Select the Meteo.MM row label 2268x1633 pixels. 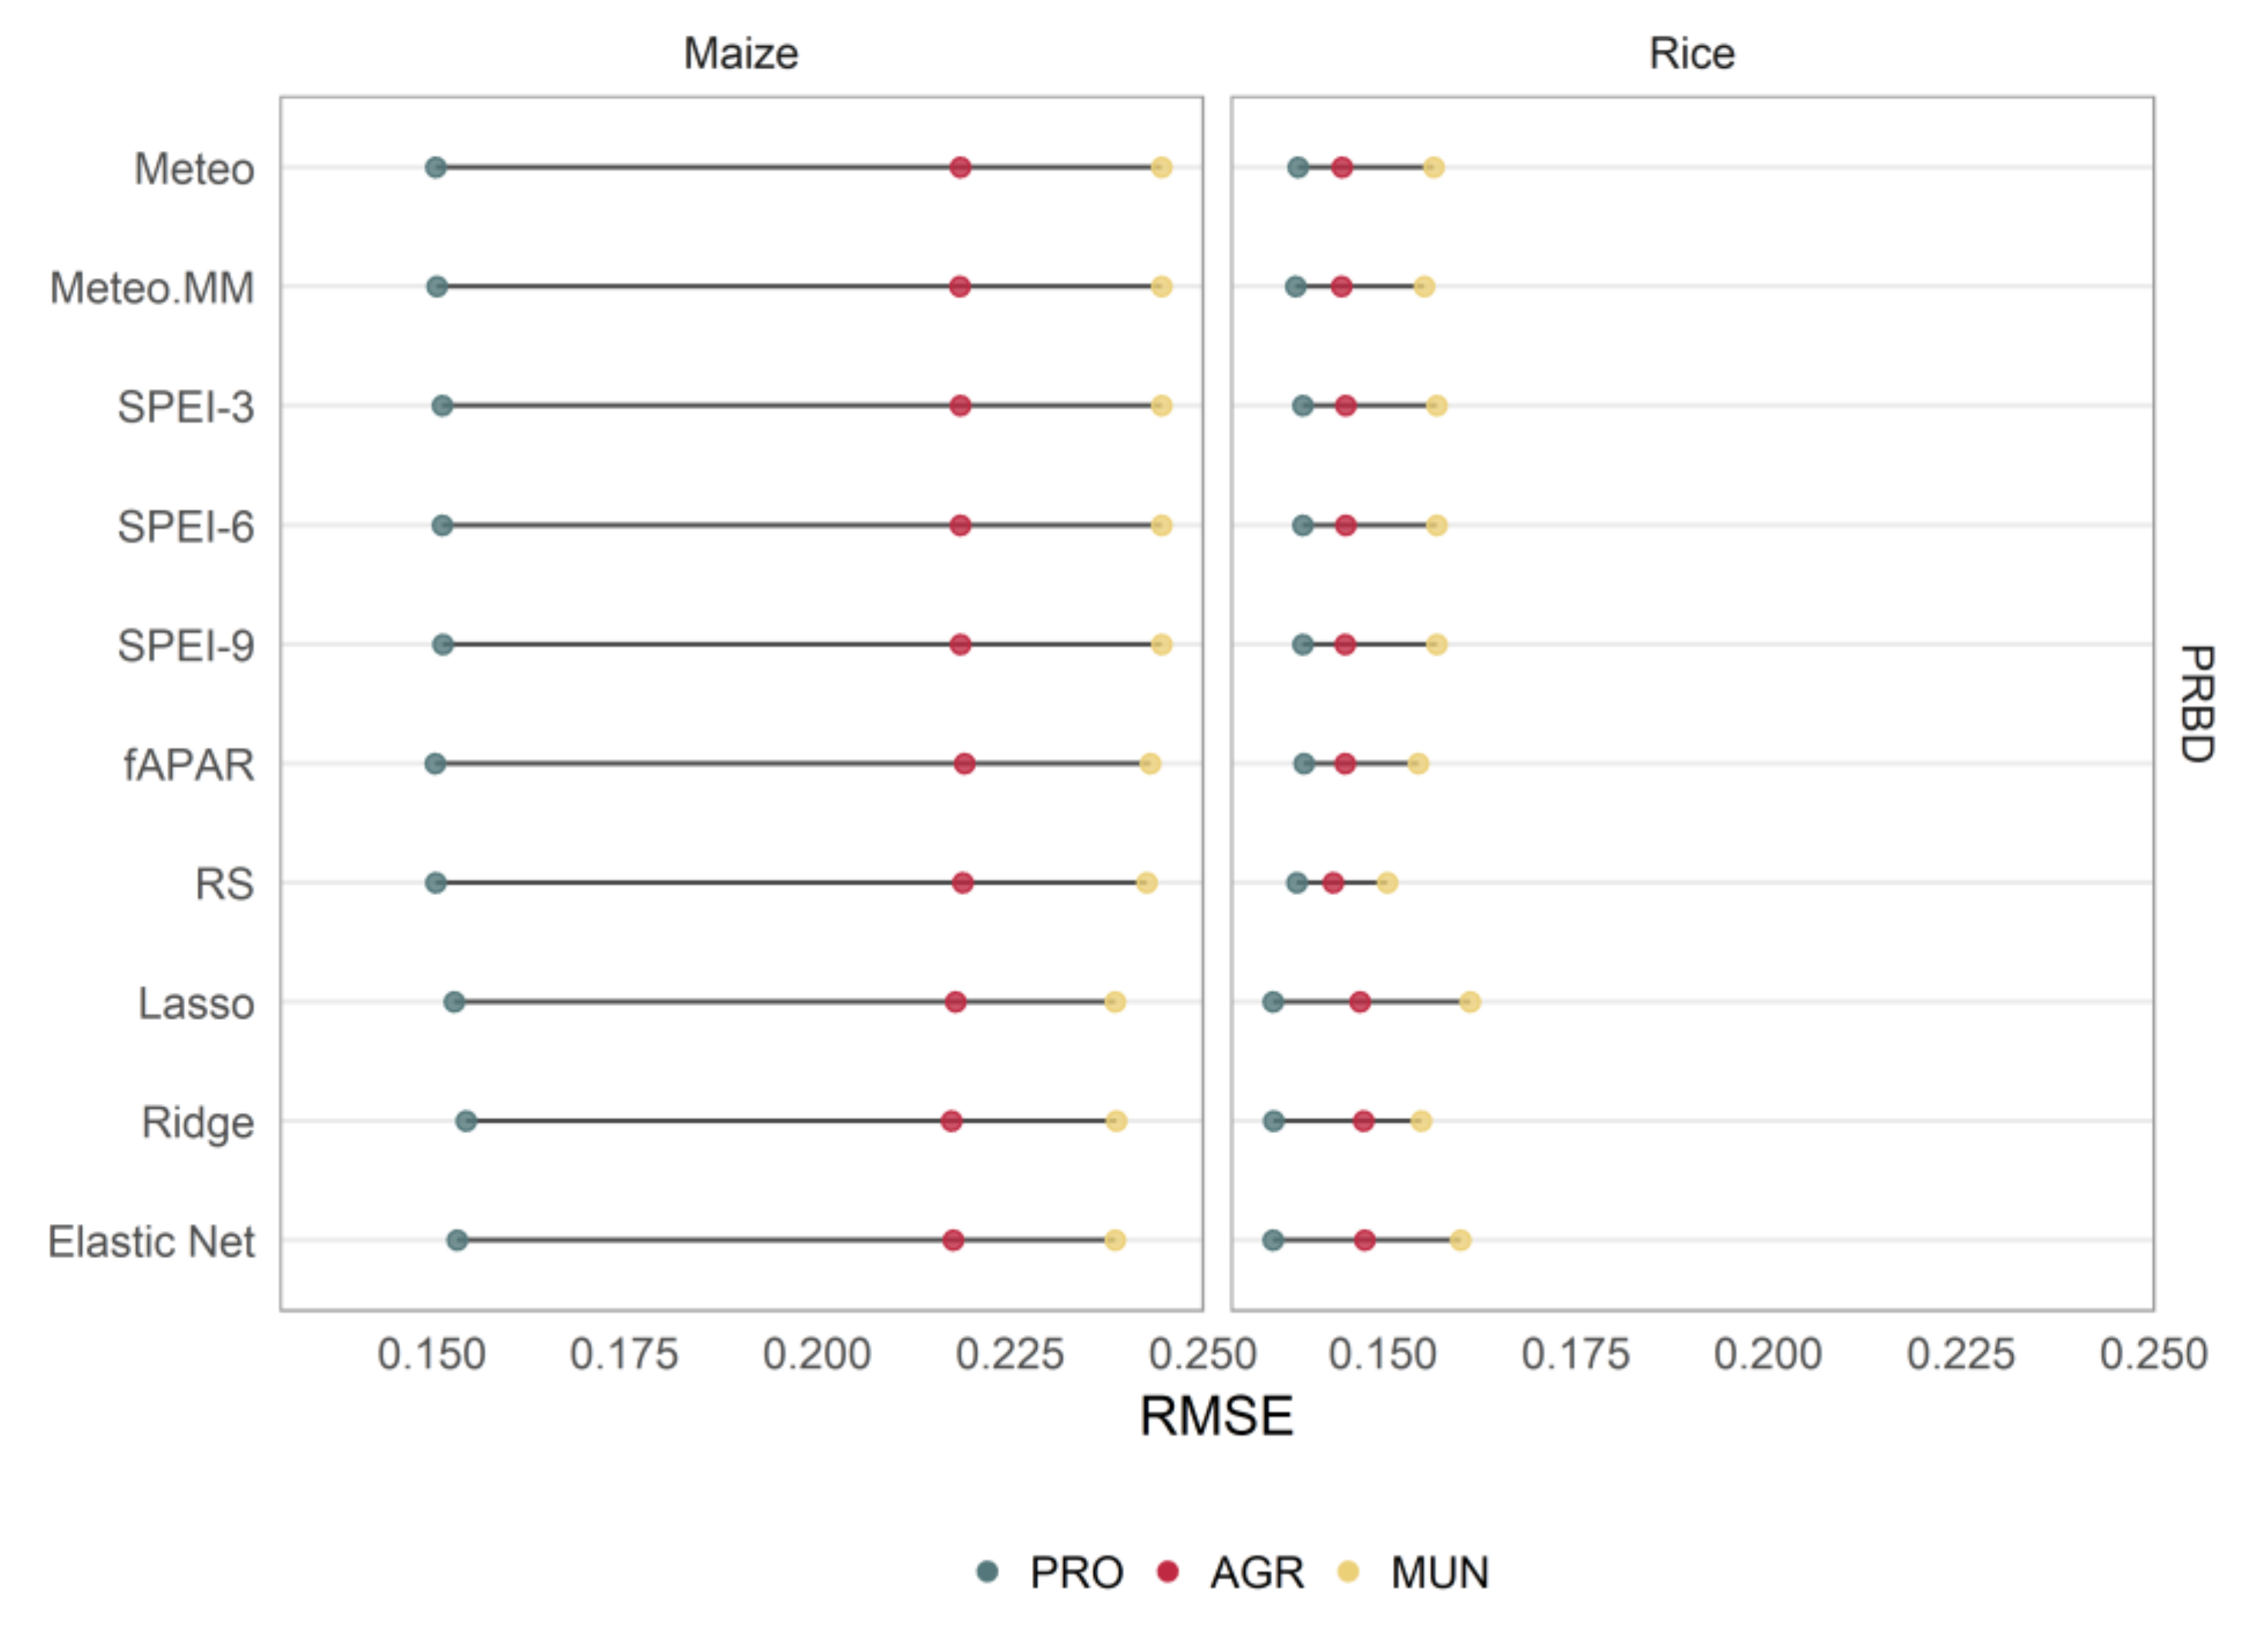pos(152,288)
